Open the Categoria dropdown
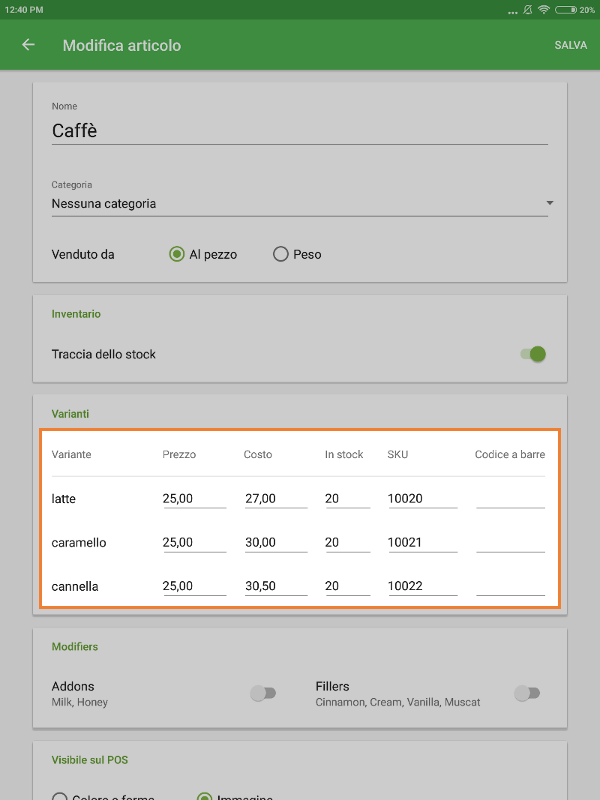The width and height of the screenshot is (600, 800). pyautogui.click(x=300, y=204)
